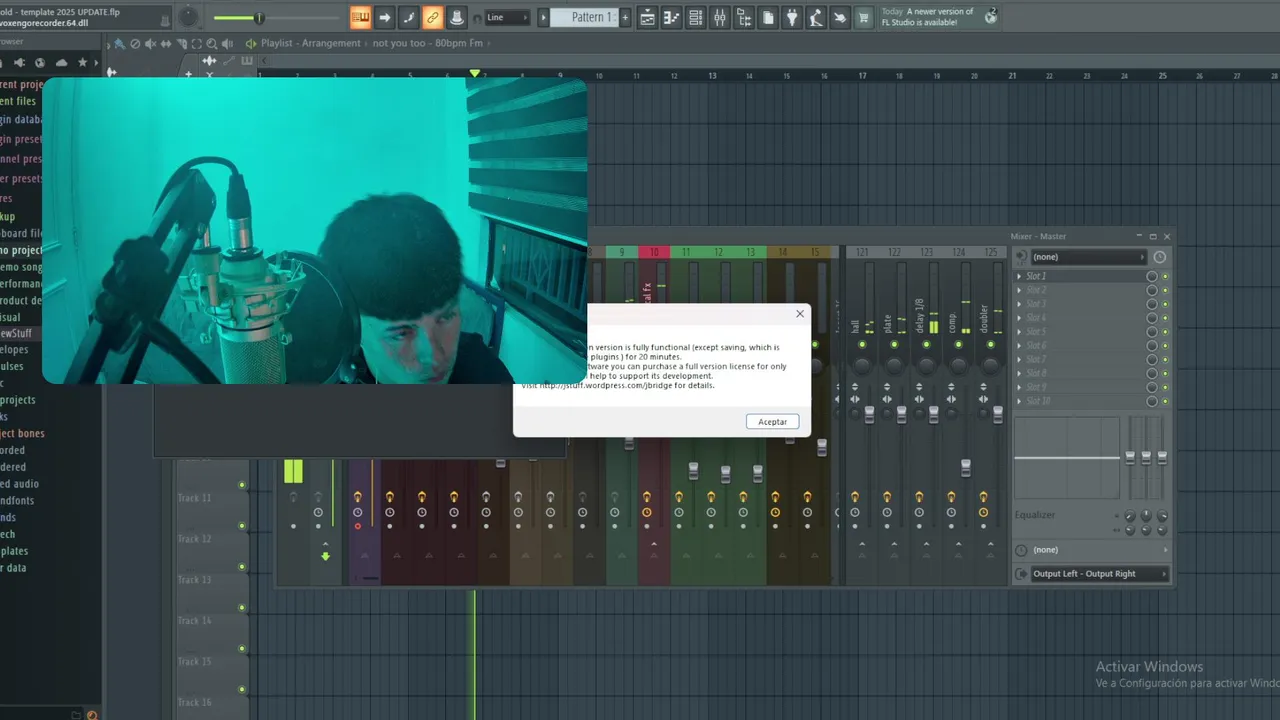Select the Track 15 label in the playlist
The height and width of the screenshot is (720, 1280).
(194, 661)
